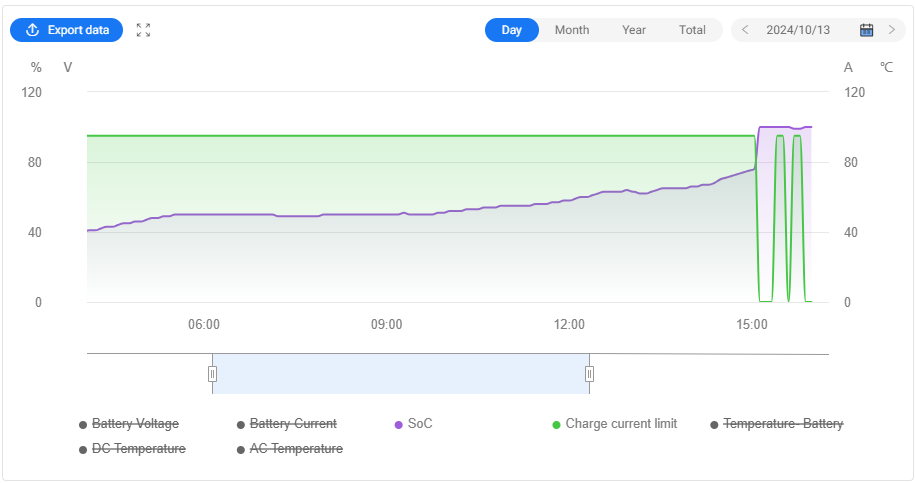Go to next day with right arrow
Viewport: 915px width, 483px height.
(x=892, y=30)
